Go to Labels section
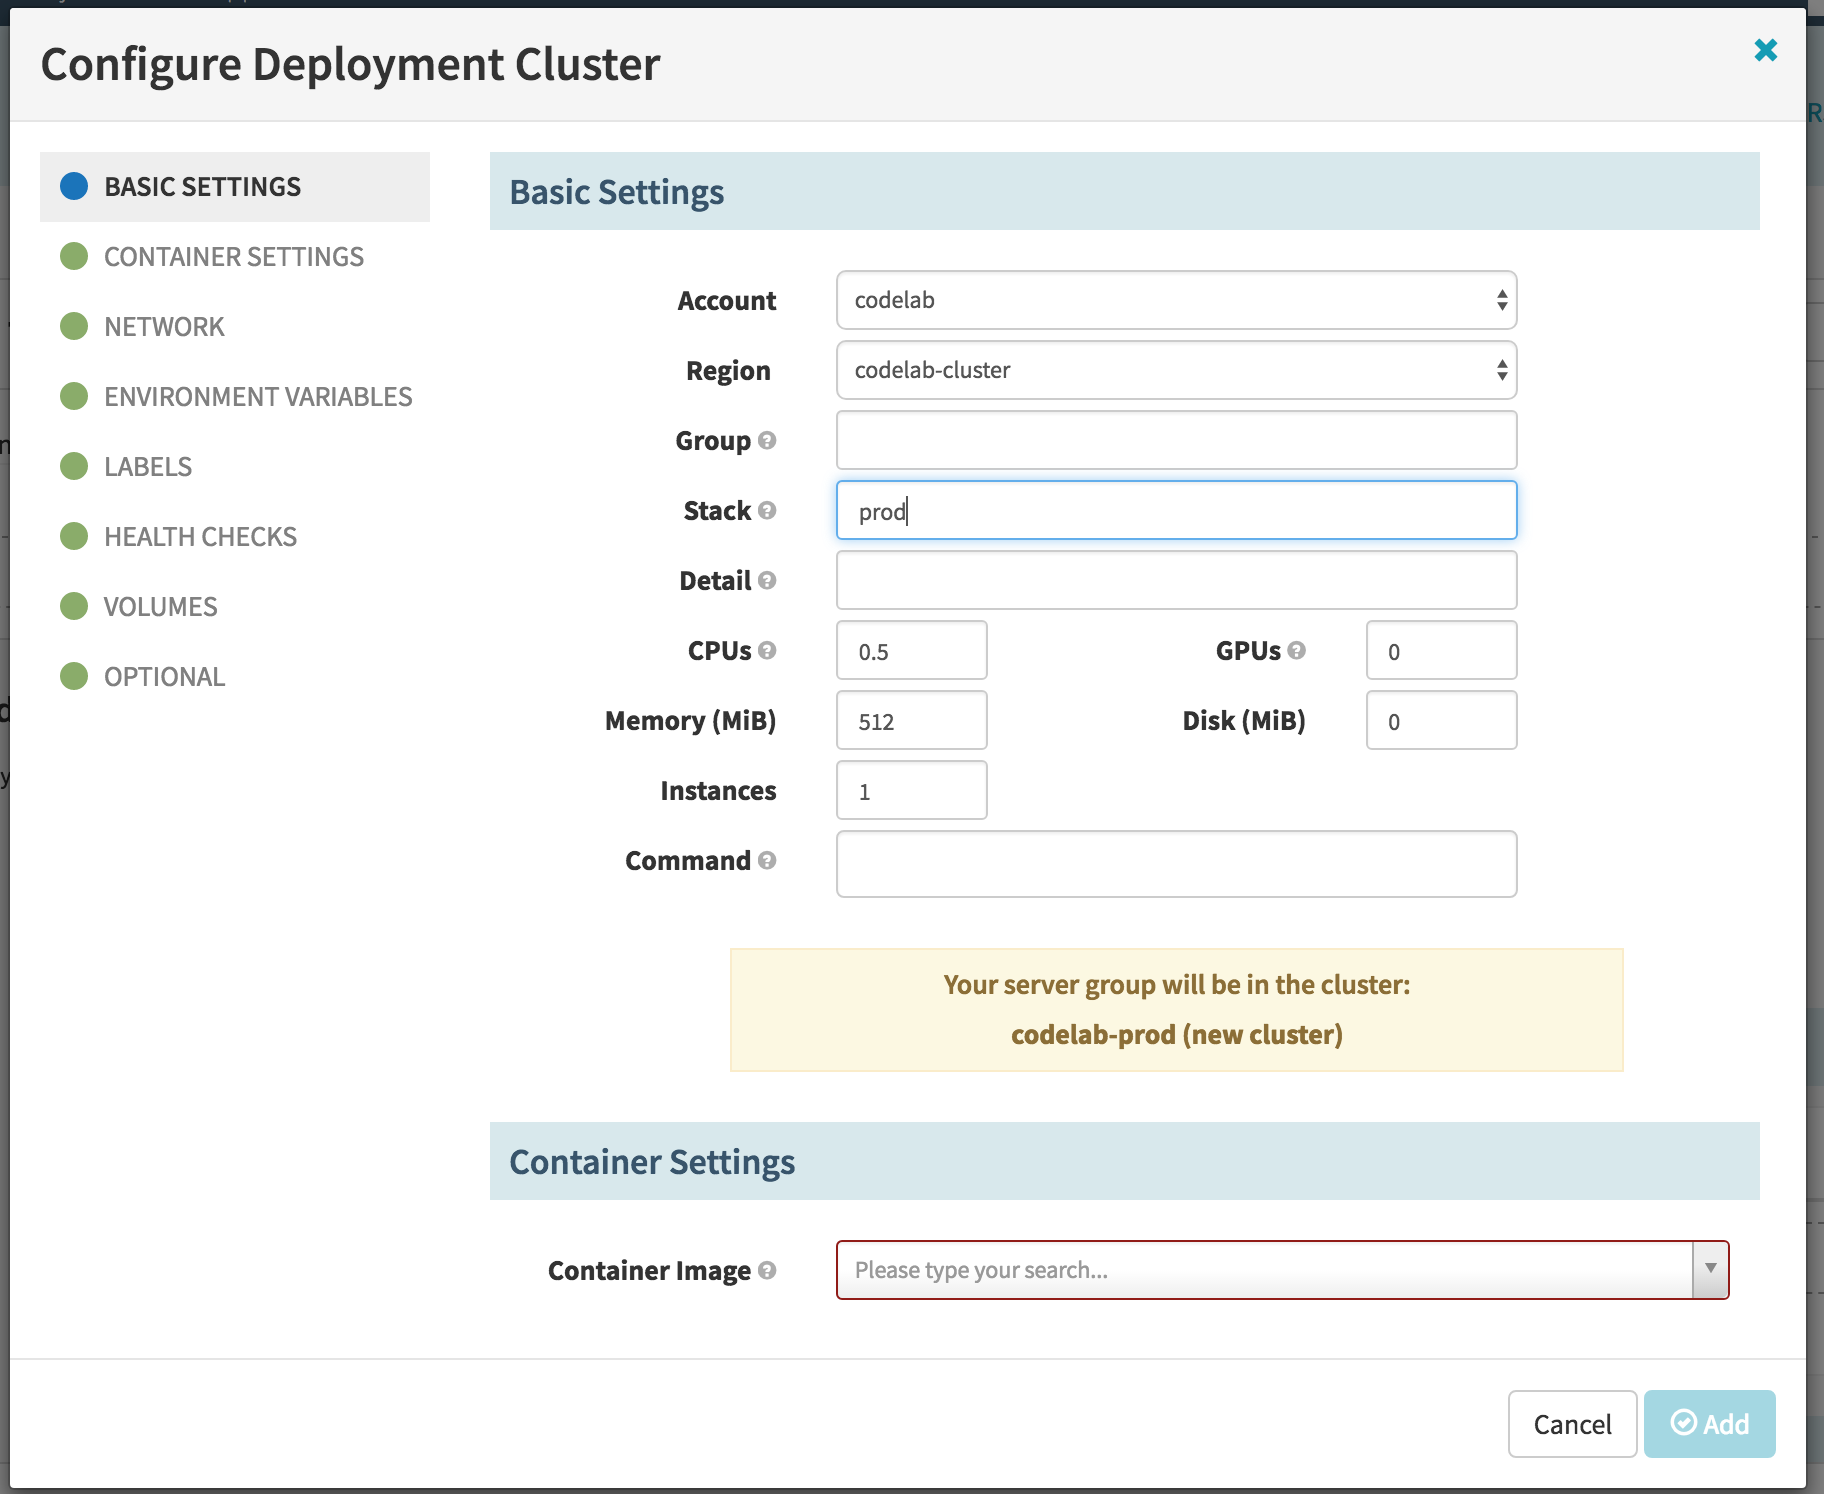The width and height of the screenshot is (1824, 1494). point(235,467)
